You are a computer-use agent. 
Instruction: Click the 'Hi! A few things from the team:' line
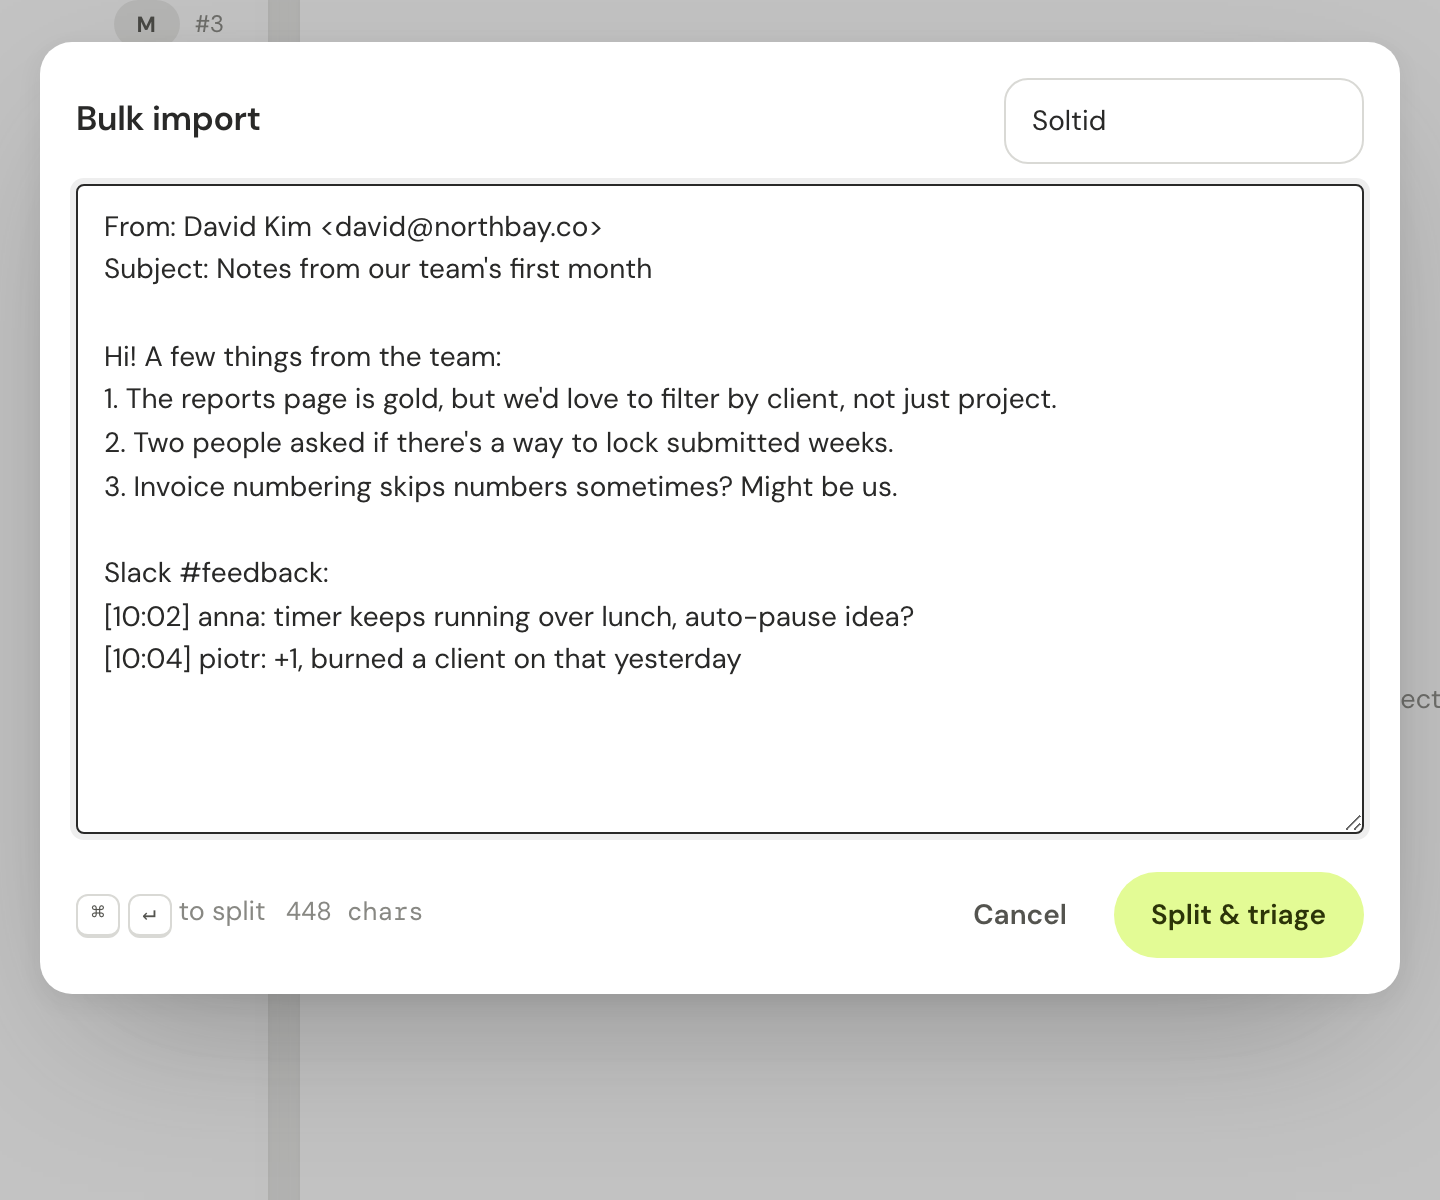pyautogui.click(x=303, y=357)
